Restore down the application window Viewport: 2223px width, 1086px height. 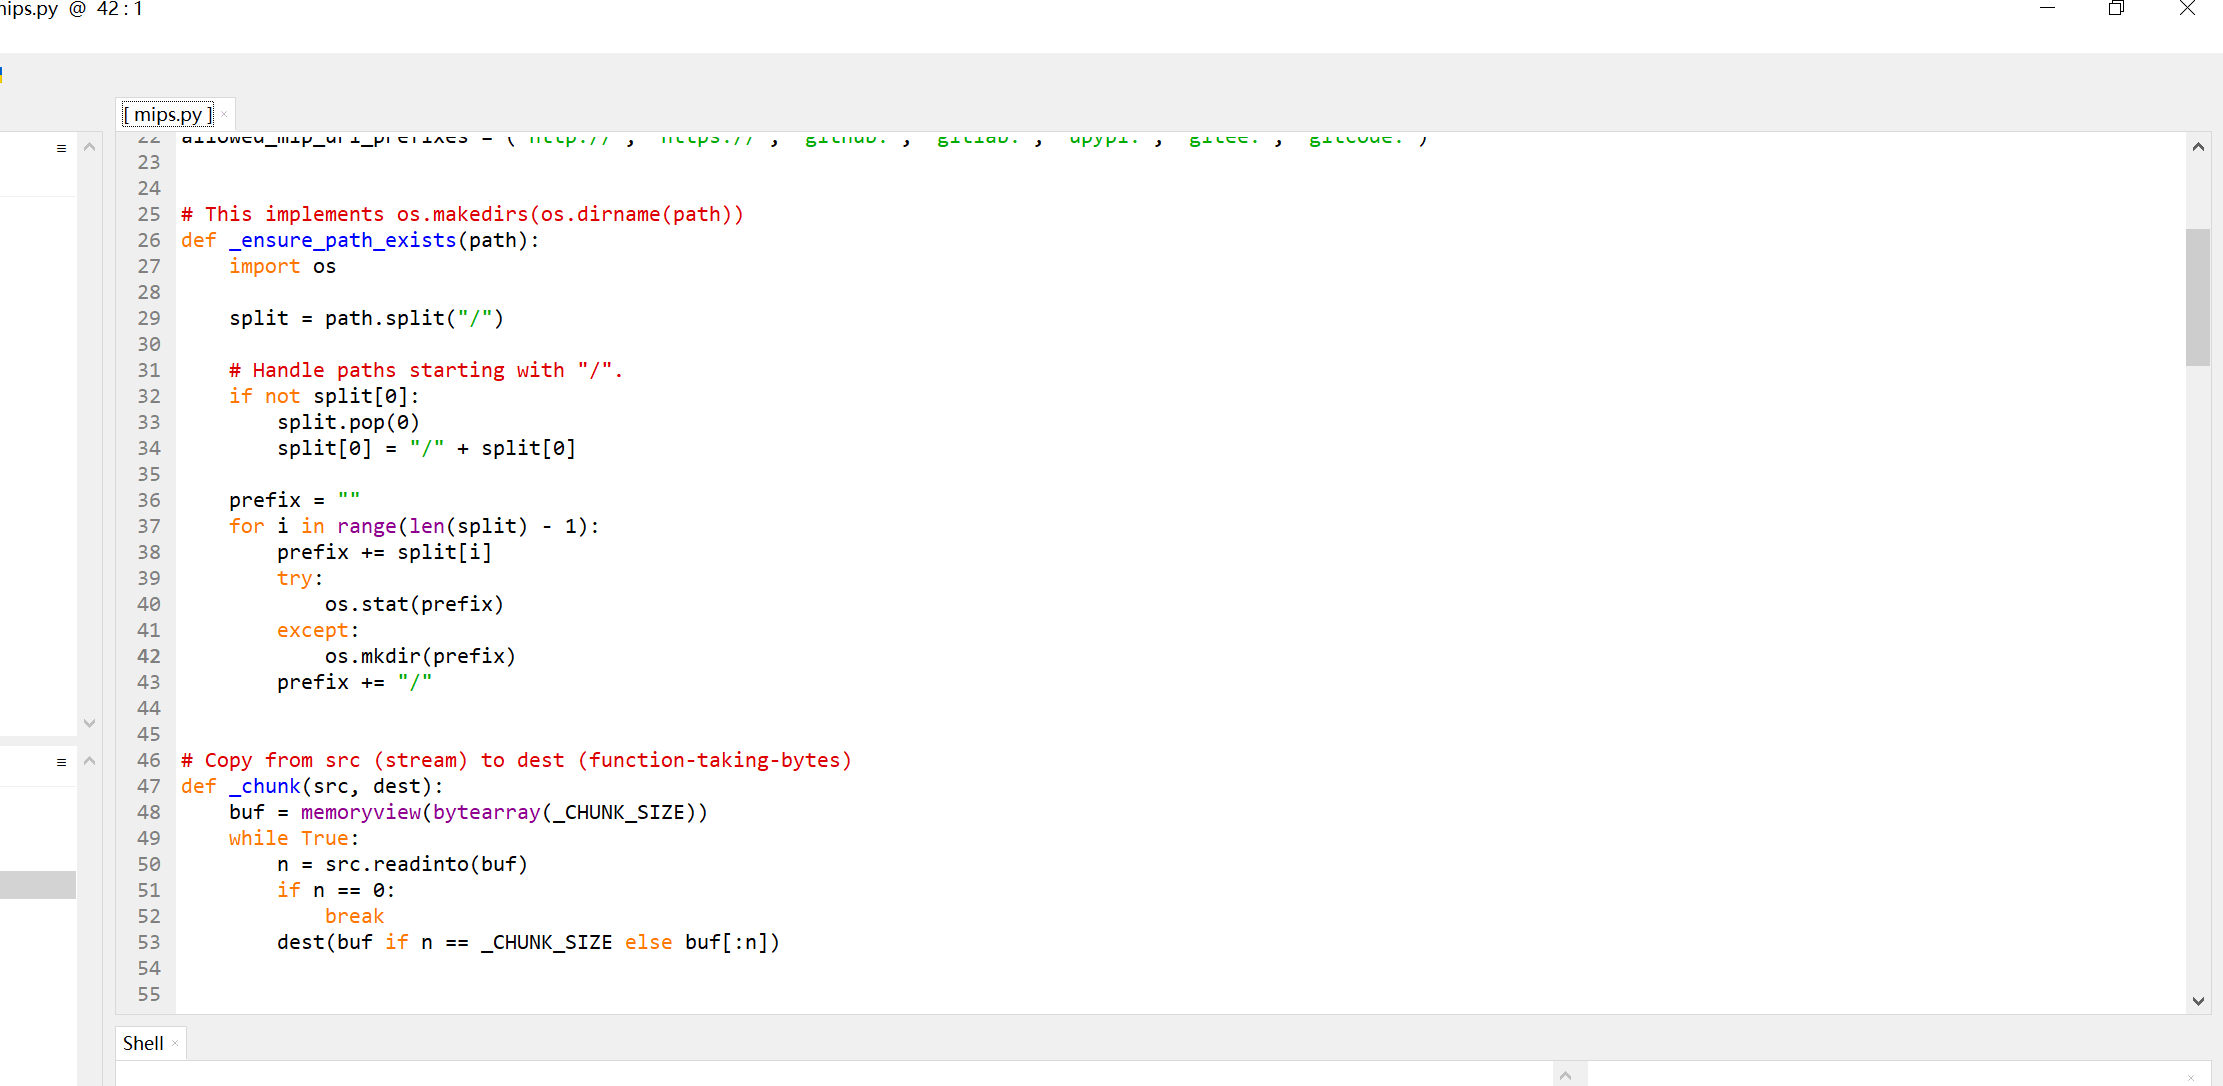coord(2116,9)
